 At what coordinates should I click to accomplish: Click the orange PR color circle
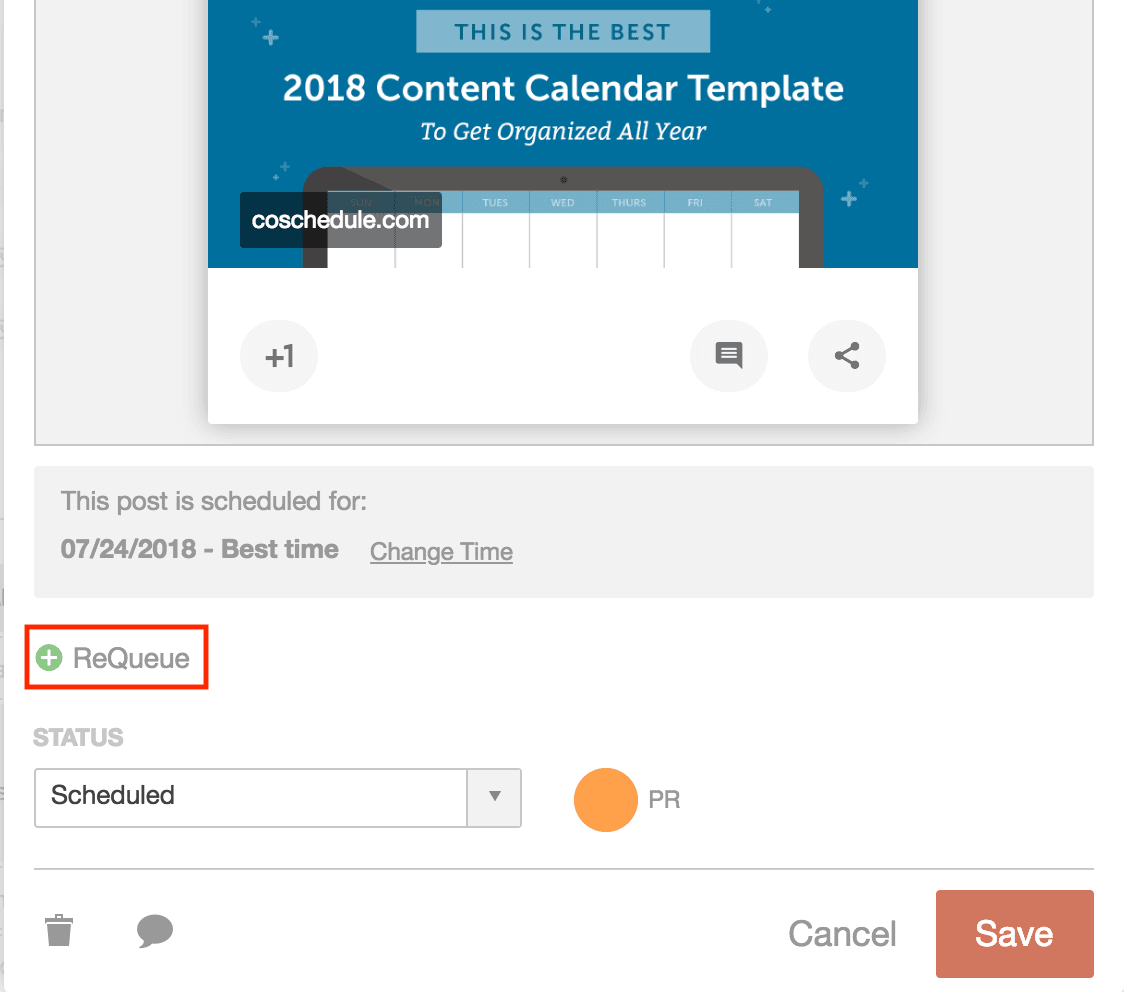(x=606, y=800)
